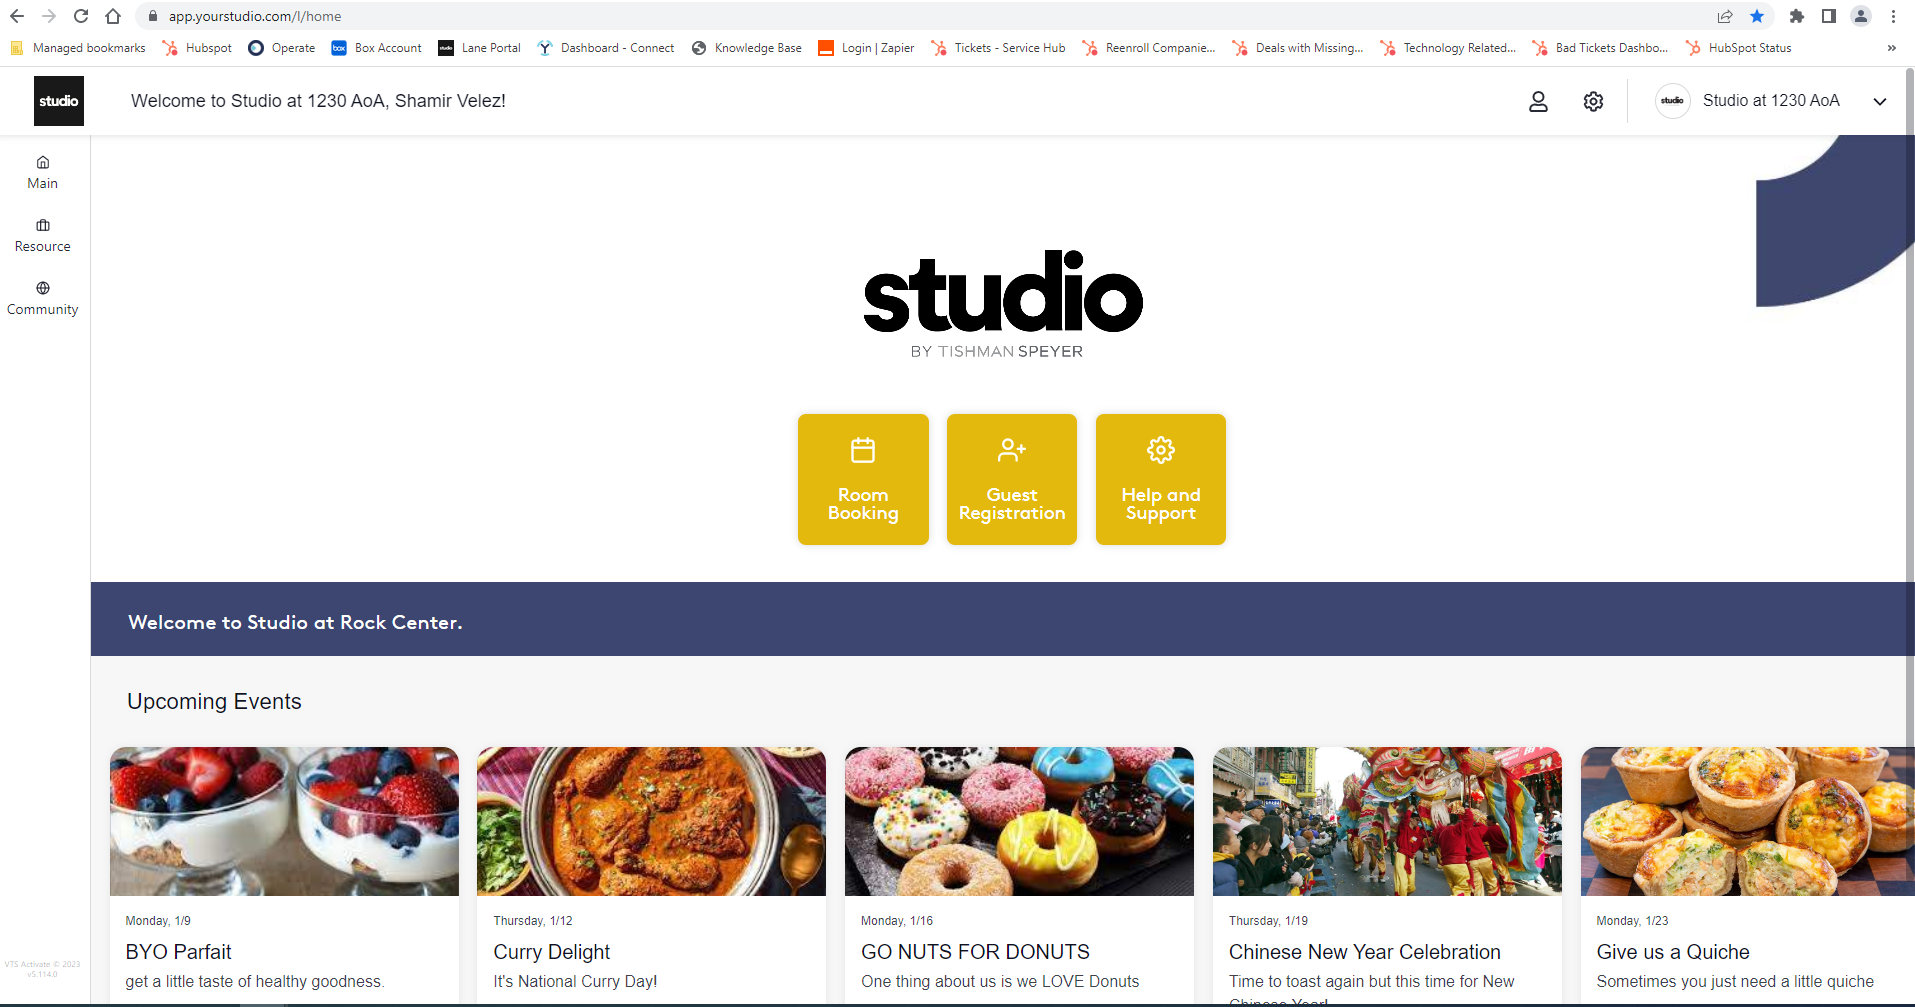1915x1007 pixels.
Task: Show hidden bookmarks overflow chevron
Action: pyautogui.click(x=1891, y=48)
